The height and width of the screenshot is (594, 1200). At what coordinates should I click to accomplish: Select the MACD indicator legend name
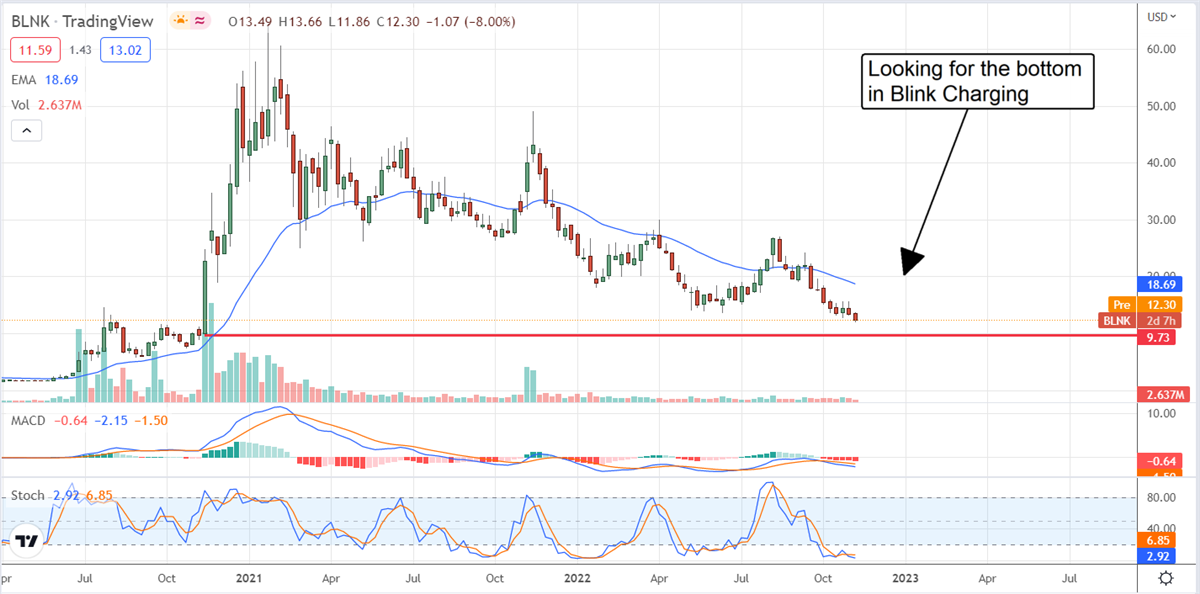point(30,421)
